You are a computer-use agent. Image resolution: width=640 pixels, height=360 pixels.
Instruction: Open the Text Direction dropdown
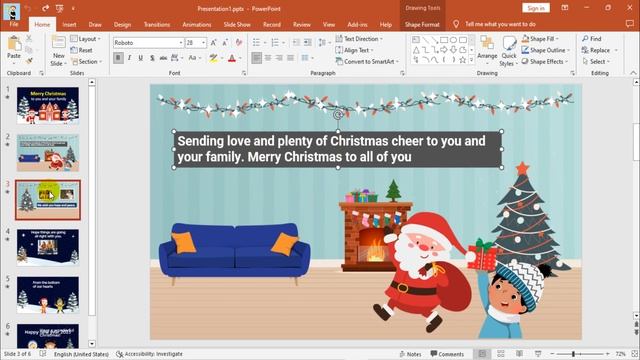click(359, 39)
